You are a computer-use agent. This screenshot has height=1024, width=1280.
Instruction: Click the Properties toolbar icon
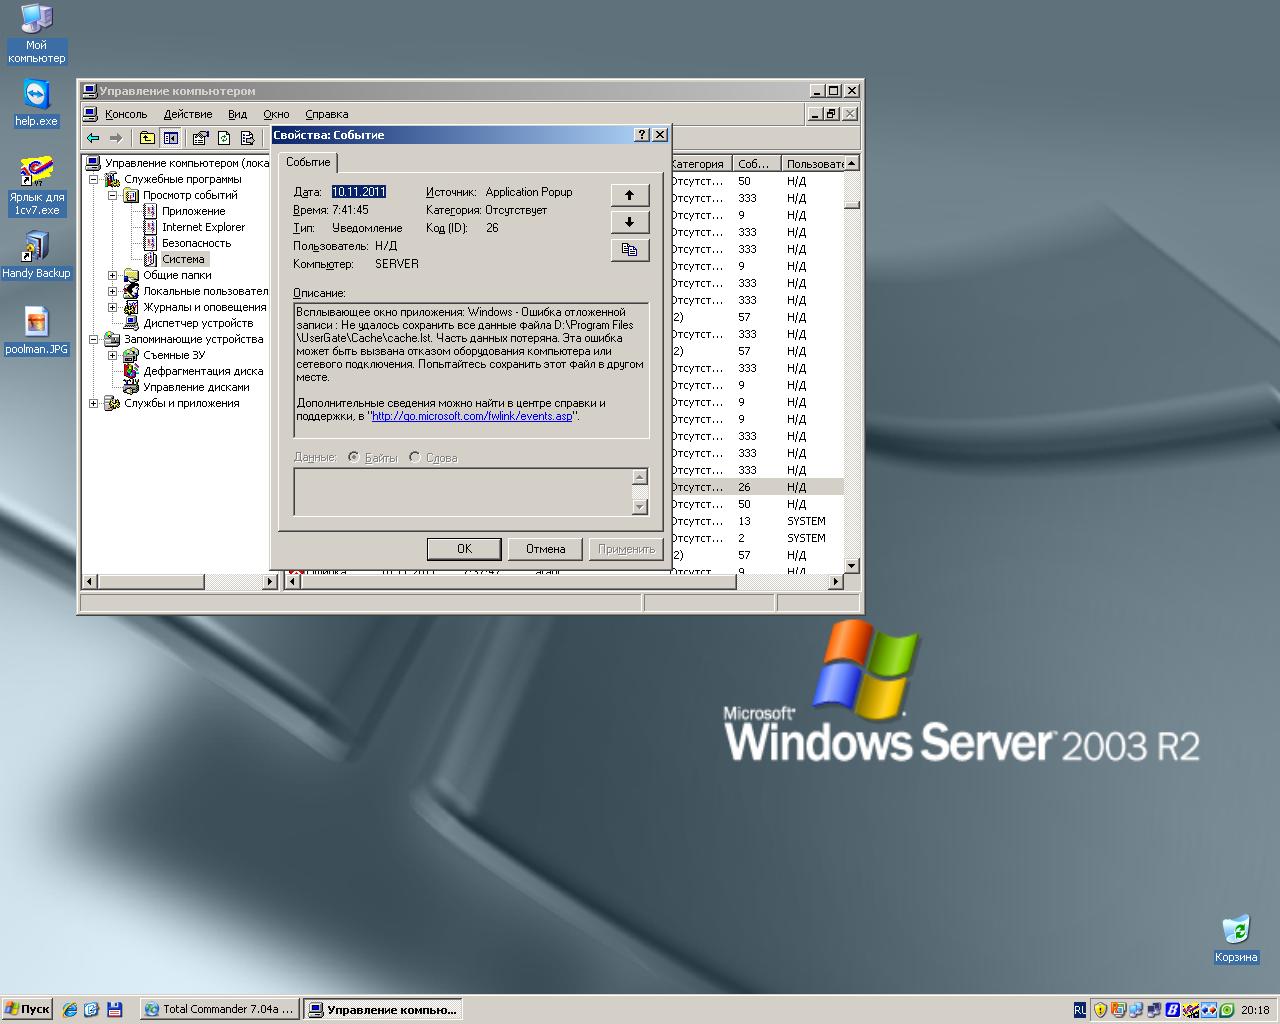pos(200,138)
